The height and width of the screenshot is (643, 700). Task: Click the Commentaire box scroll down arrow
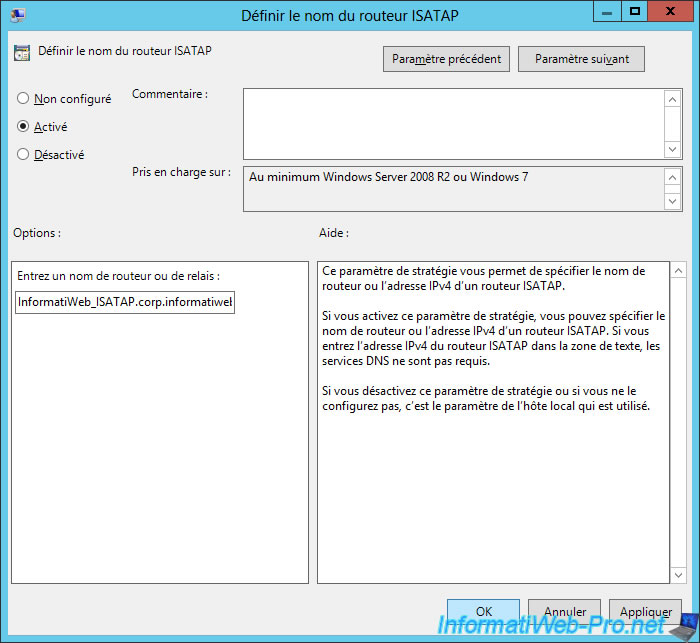click(x=672, y=149)
